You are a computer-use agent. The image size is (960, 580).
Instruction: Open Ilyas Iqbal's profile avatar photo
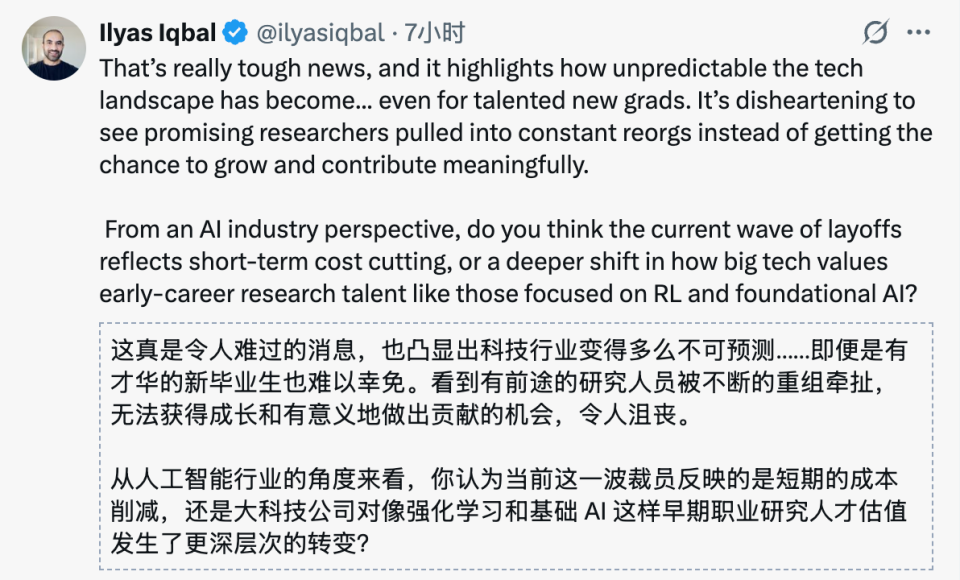coord(53,49)
